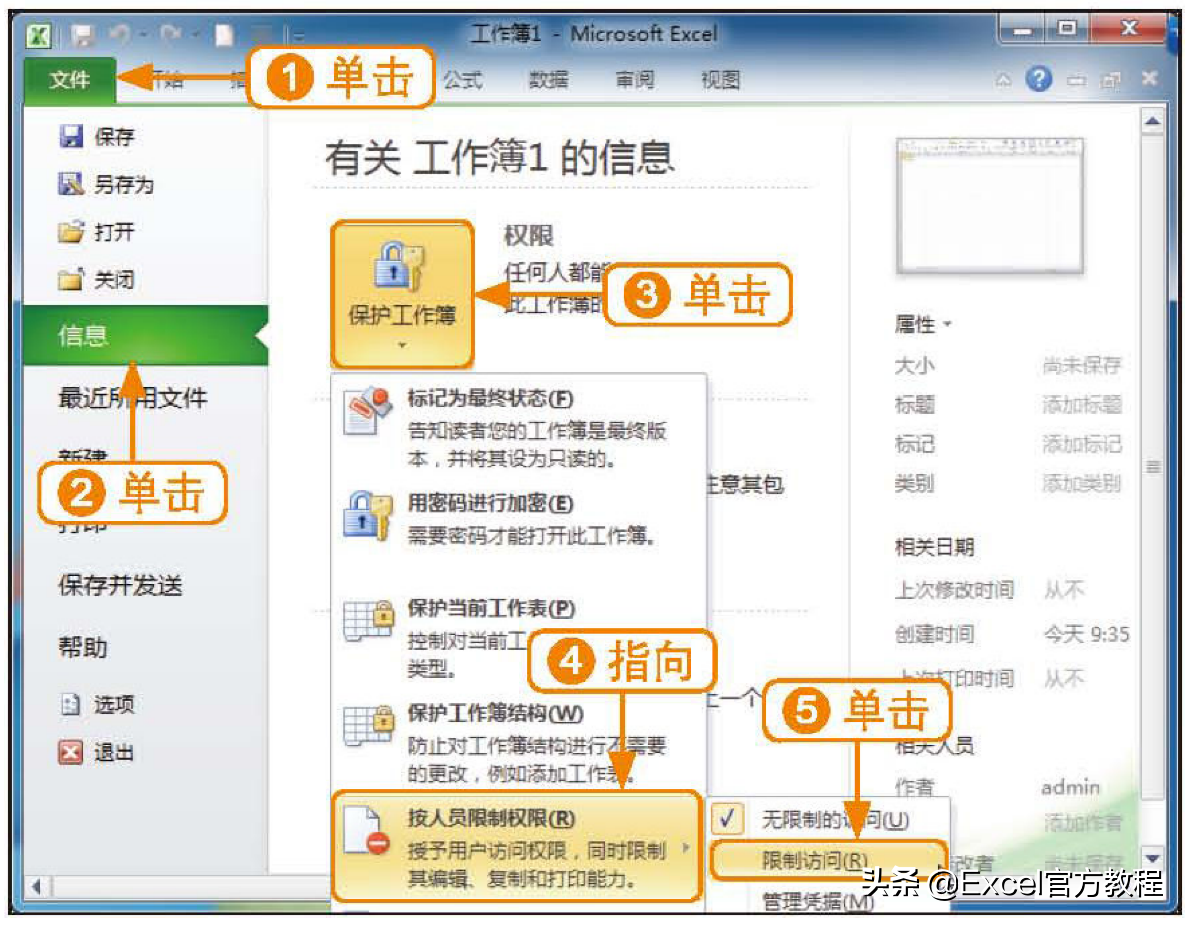The height and width of the screenshot is (925, 1189).
Task: Click the Excel application icon in title bar
Action: pos(38,34)
